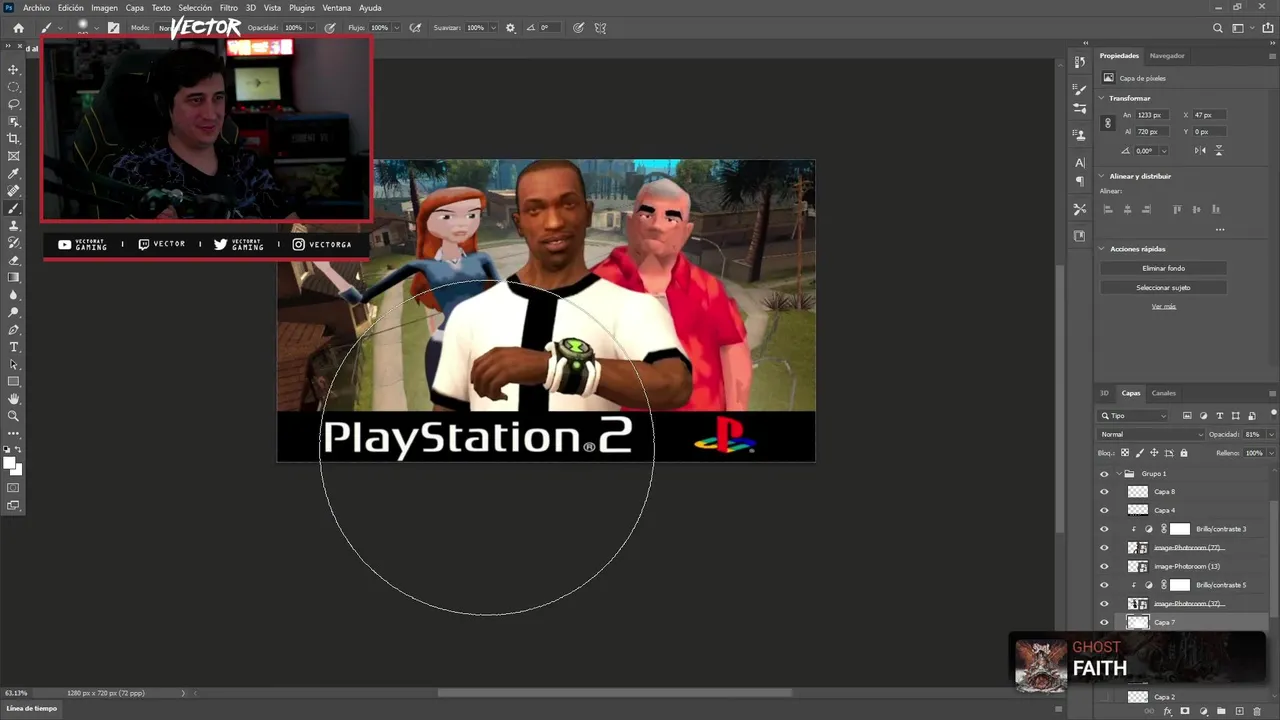1280x720 pixels.
Task: Open the search icon at top right
Action: pos(1217,28)
